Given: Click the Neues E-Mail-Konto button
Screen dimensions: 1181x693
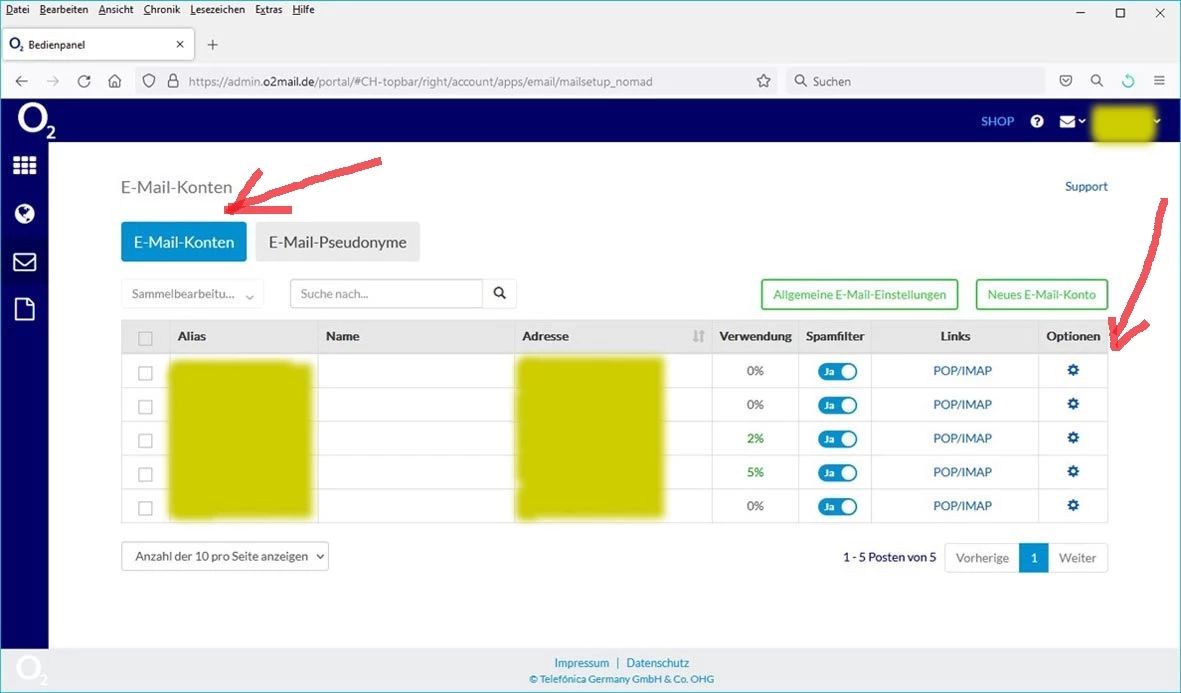Looking at the screenshot, I should 1042,295.
